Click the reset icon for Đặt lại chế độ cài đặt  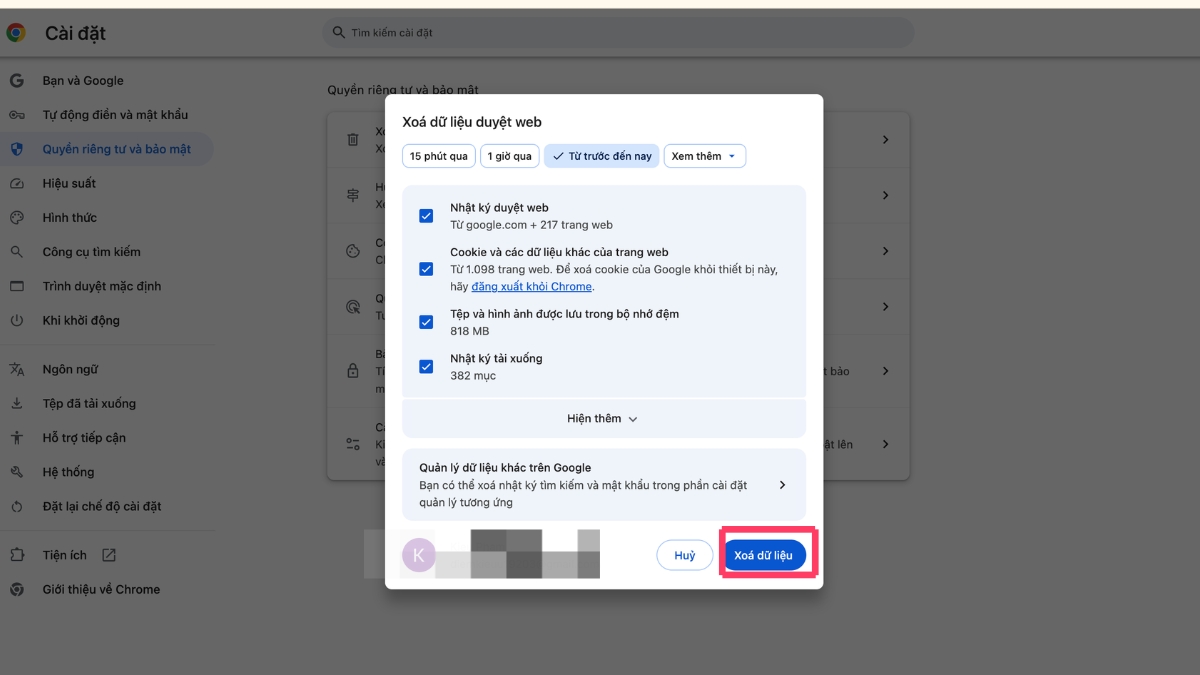(16, 507)
